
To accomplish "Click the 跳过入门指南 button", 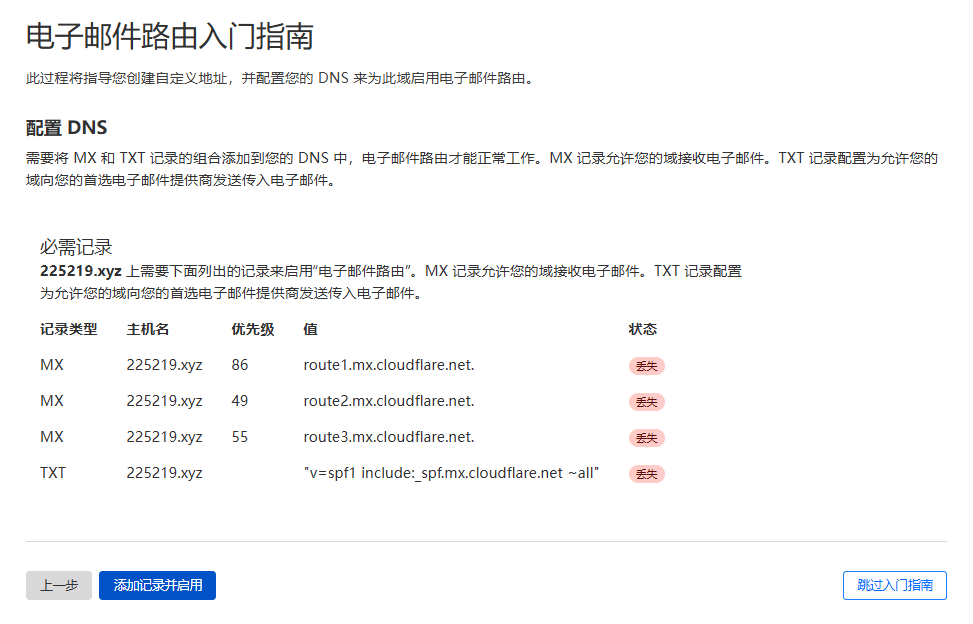I will pyautogui.click(x=894, y=586).
